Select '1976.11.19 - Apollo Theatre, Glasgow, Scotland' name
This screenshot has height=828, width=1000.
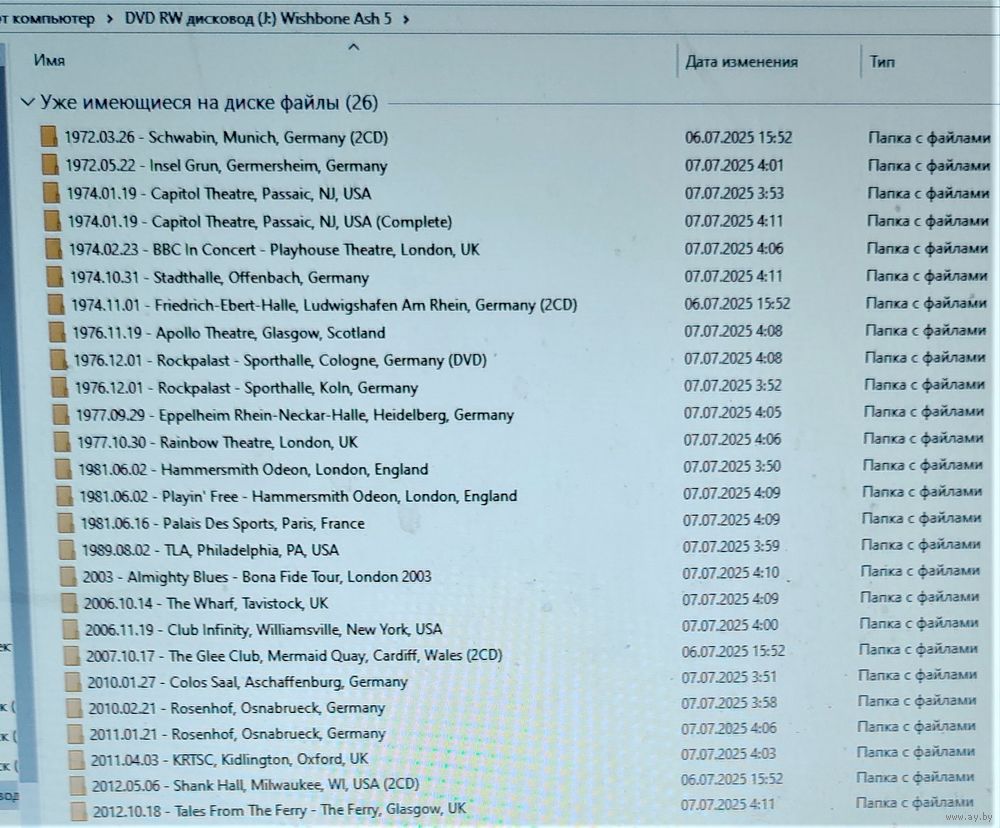point(229,333)
